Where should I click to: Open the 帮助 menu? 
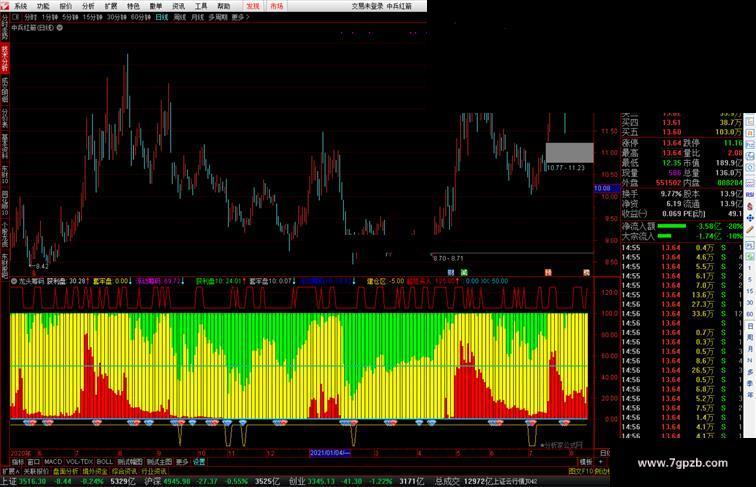pos(224,6)
